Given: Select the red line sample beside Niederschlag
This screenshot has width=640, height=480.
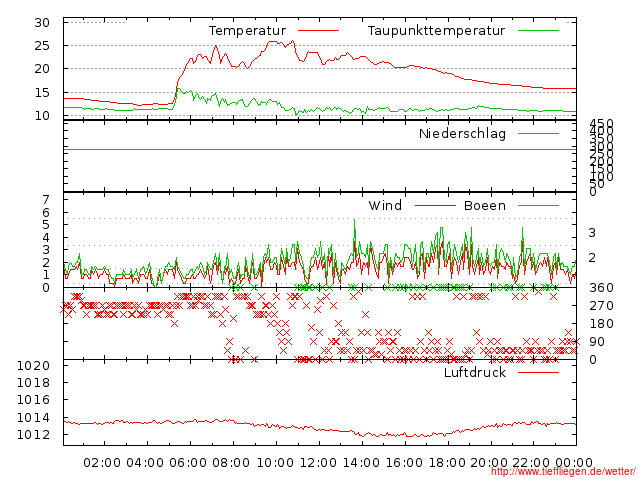Looking at the screenshot, I should (x=538, y=133).
